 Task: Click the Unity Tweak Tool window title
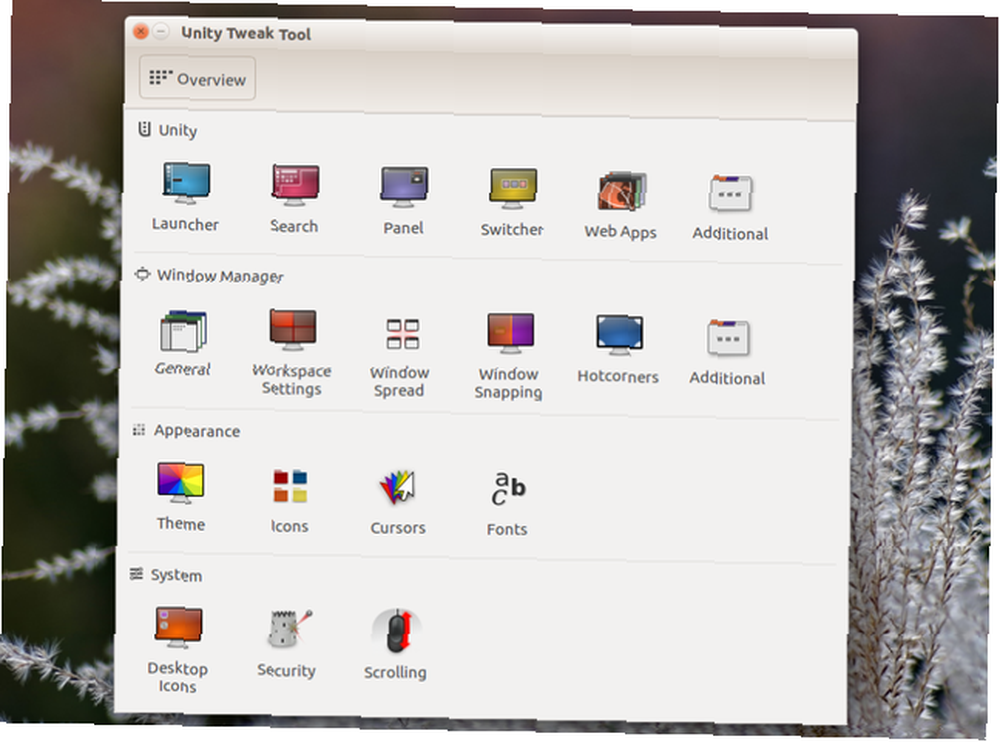click(246, 33)
